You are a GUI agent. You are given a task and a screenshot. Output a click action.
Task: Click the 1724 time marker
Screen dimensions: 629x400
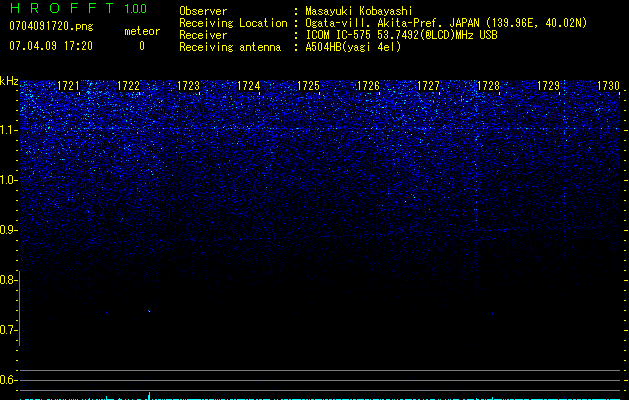click(249, 86)
